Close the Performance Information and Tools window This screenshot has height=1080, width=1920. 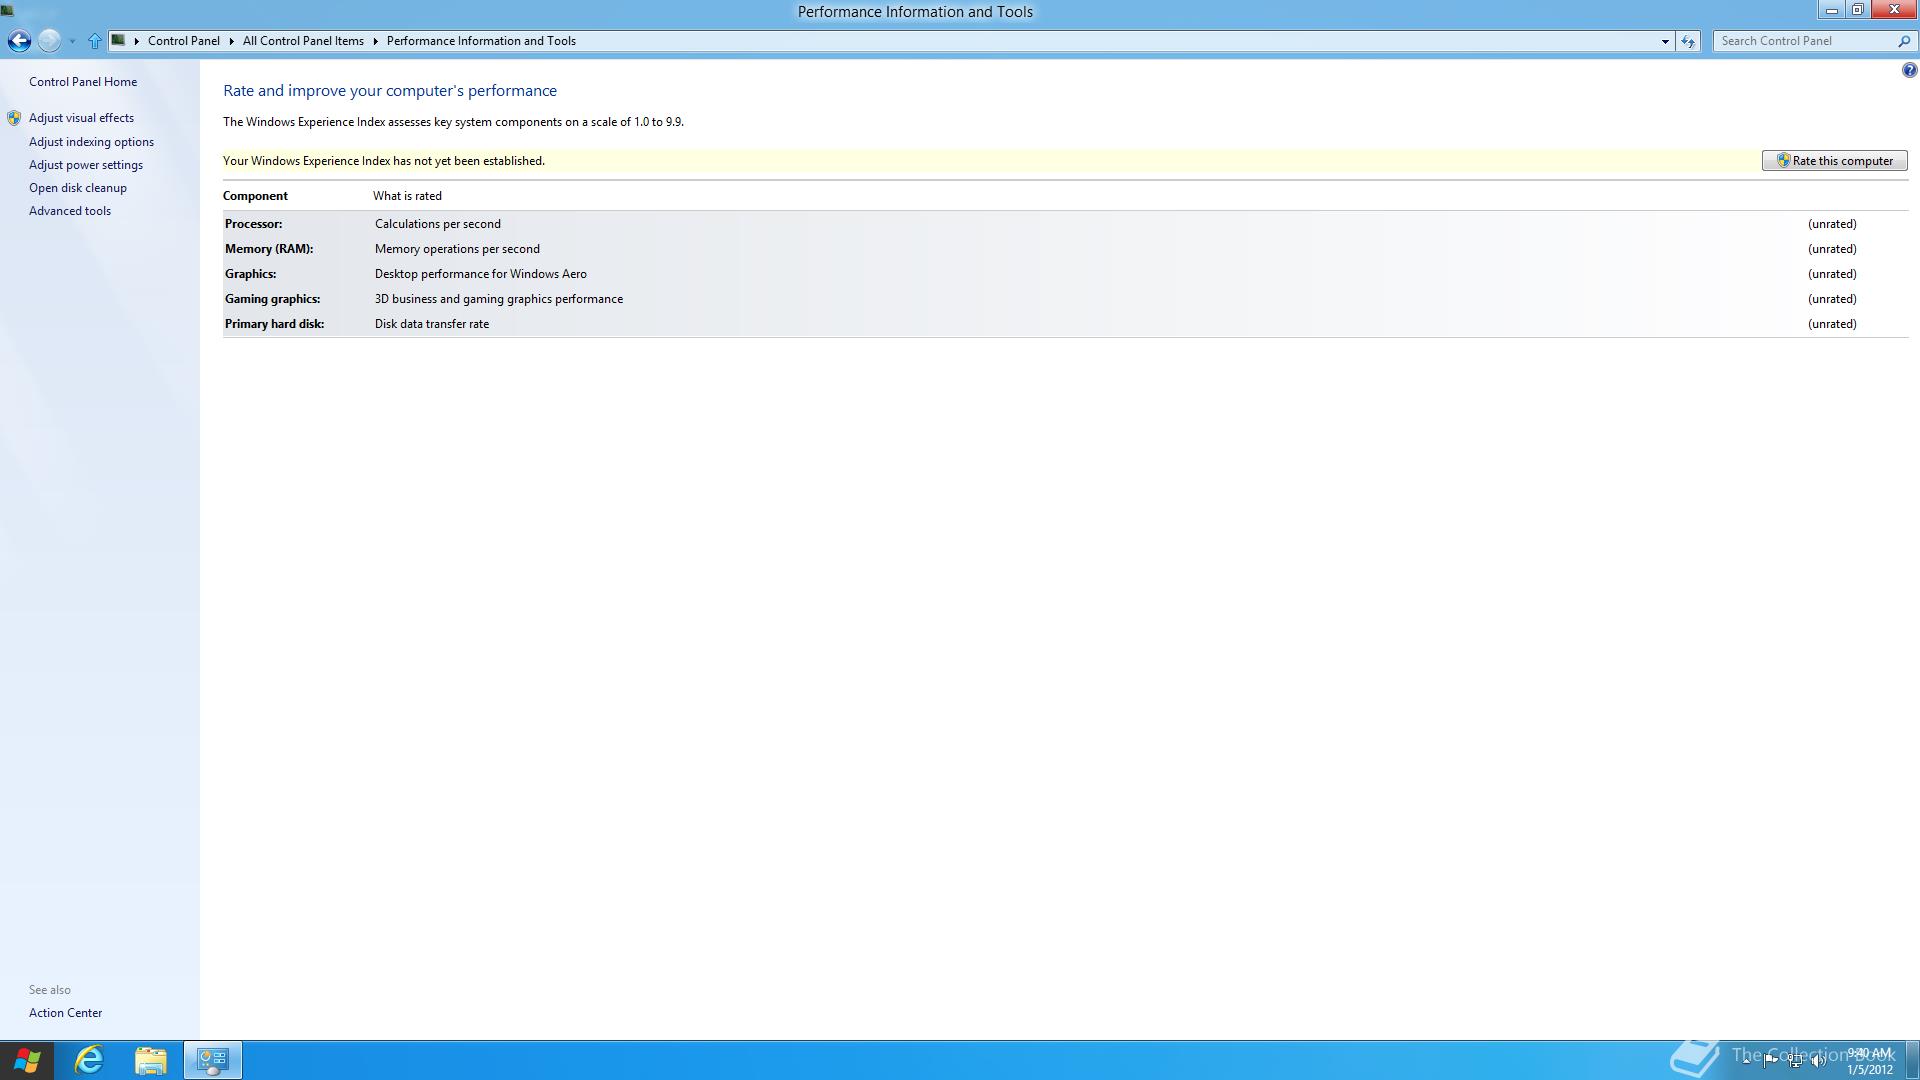pyautogui.click(x=1893, y=10)
